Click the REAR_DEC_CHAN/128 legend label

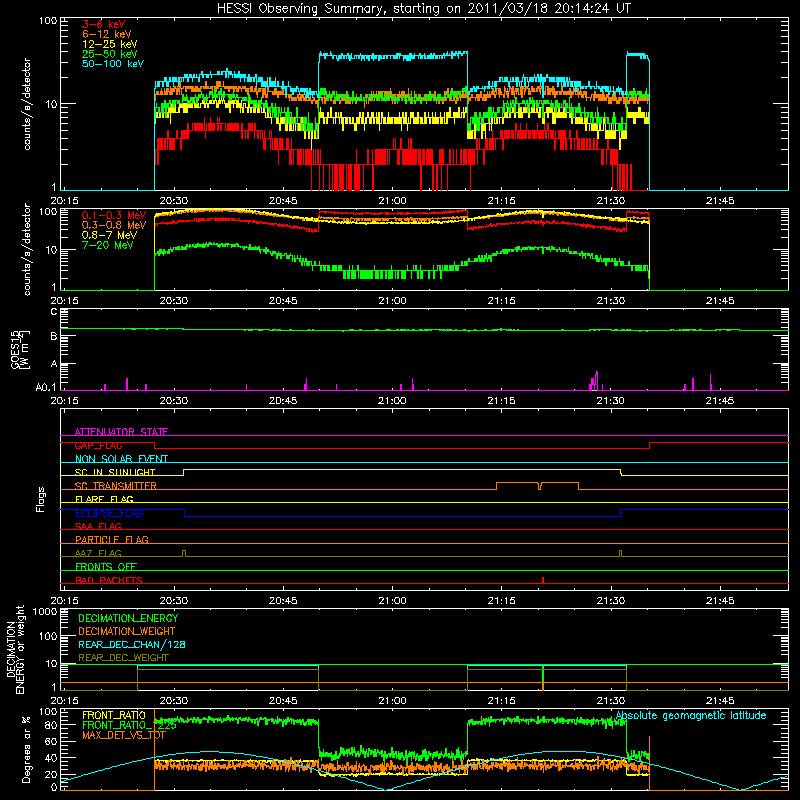(x=132, y=644)
